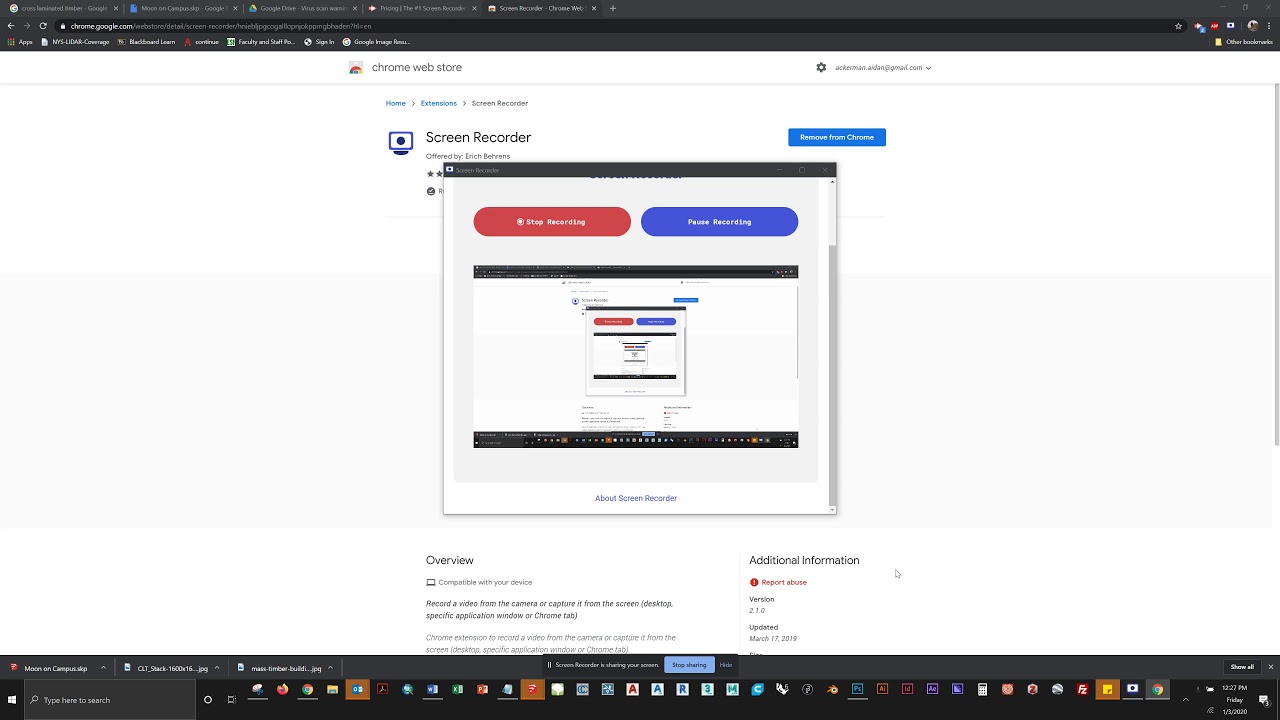Click Show all downloads button
The height and width of the screenshot is (720, 1280).
click(x=1242, y=667)
